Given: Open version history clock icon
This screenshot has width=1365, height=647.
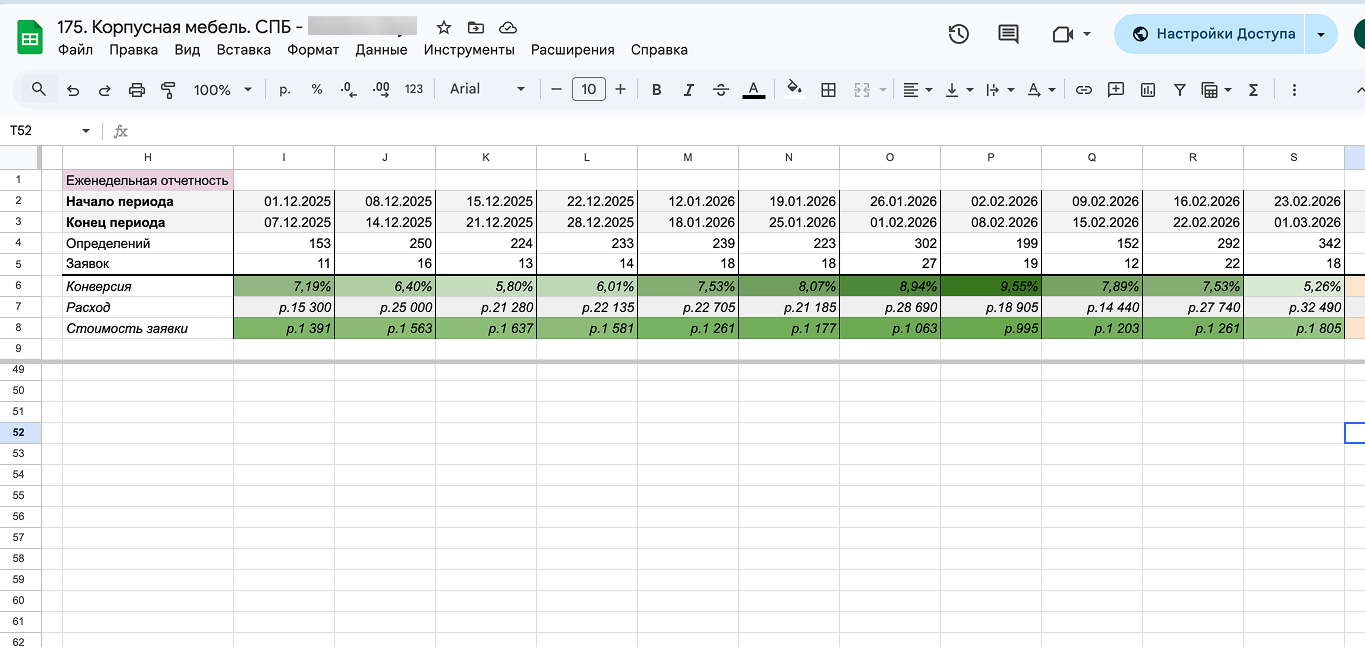Looking at the screenshot, I should pyautogui.click(x=958, y=34).
